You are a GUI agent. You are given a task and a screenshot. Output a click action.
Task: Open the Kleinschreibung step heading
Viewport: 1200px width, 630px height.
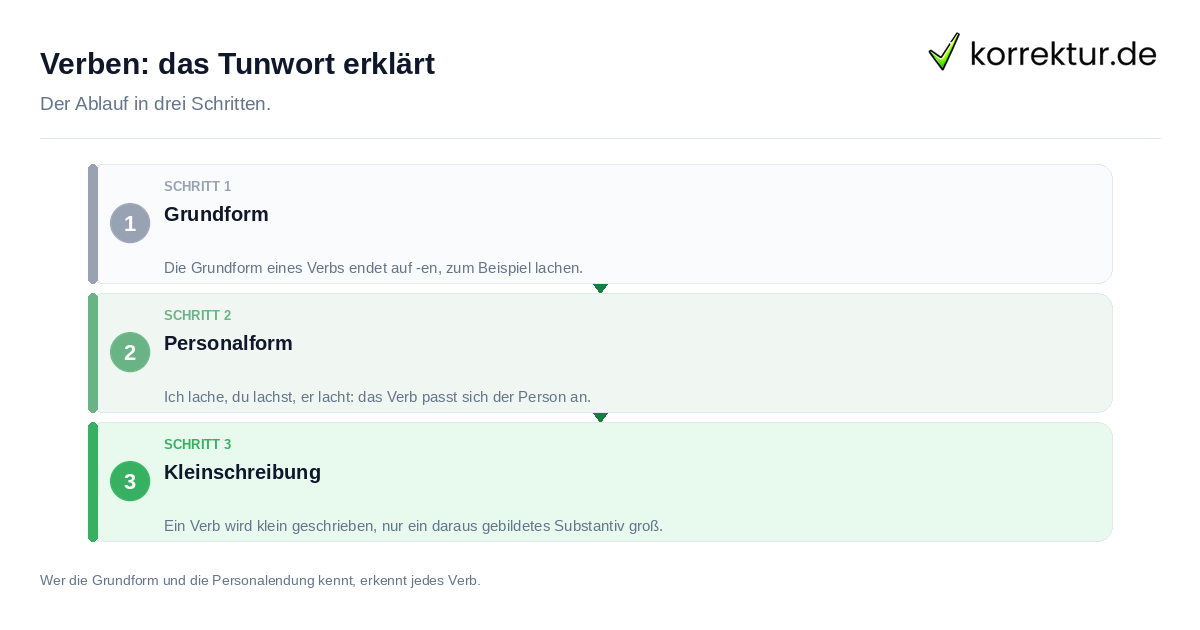(x=242, y=472)
